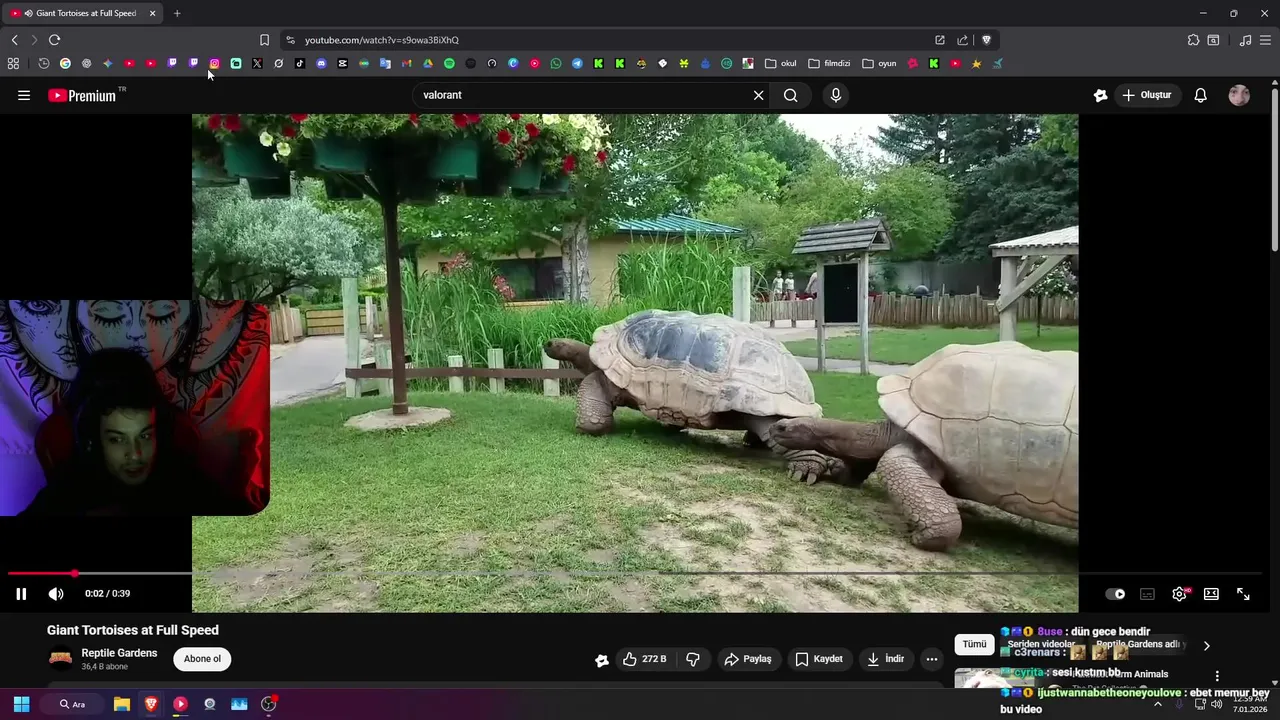The width and height of the screenshot is (1280, 720).
Task: Open the YouTube guide hamburger menu
Action: click(x=24, y=95)
